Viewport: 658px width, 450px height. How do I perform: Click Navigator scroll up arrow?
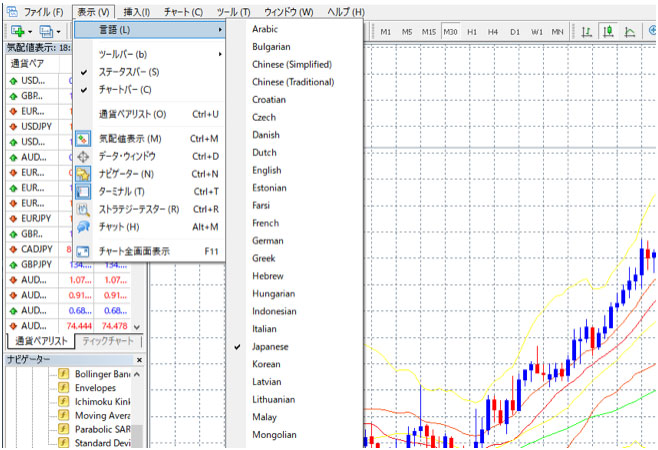point(137,374)
